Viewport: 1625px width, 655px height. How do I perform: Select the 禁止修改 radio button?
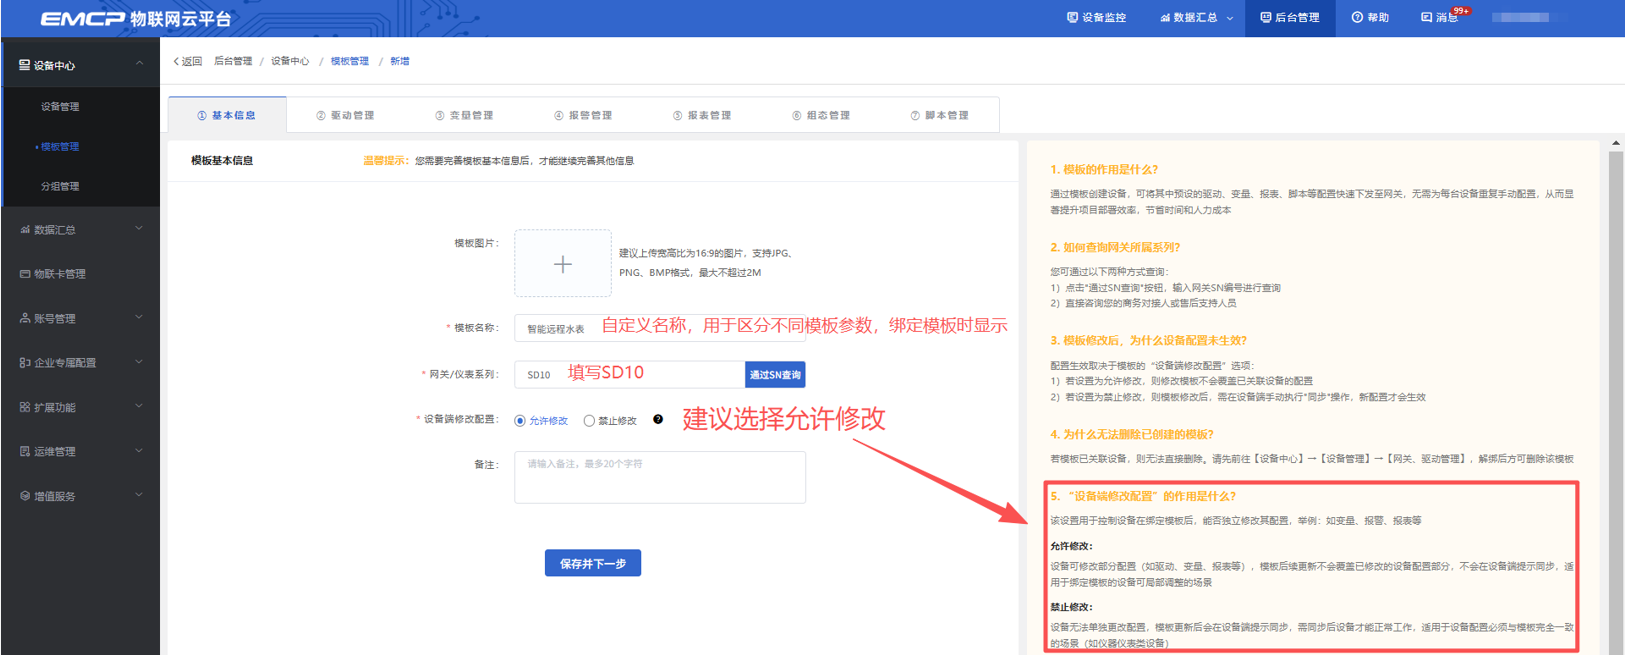tap(589, 421)
